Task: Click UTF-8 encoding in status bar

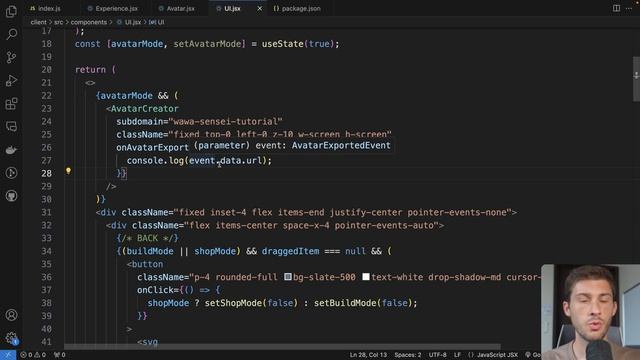Action: pyautogui.click(x=437, y=355)
